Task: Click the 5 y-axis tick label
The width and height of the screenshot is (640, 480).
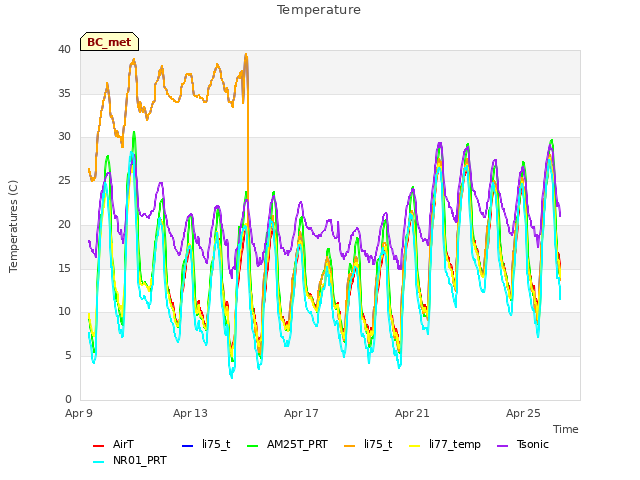Action: click(68, 356)
